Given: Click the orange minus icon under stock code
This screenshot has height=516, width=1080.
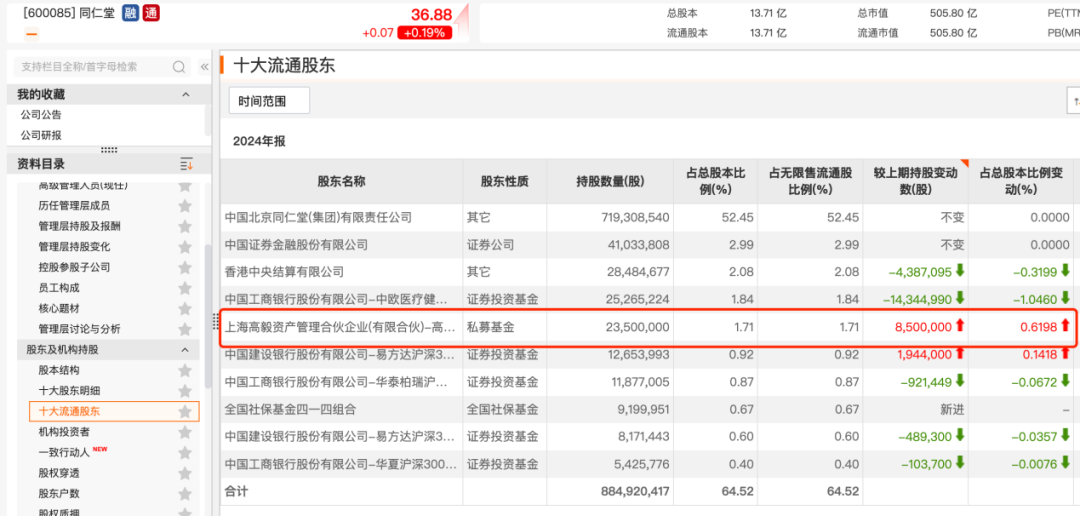Looking at the screenshot, I should [x=31, y=34].
